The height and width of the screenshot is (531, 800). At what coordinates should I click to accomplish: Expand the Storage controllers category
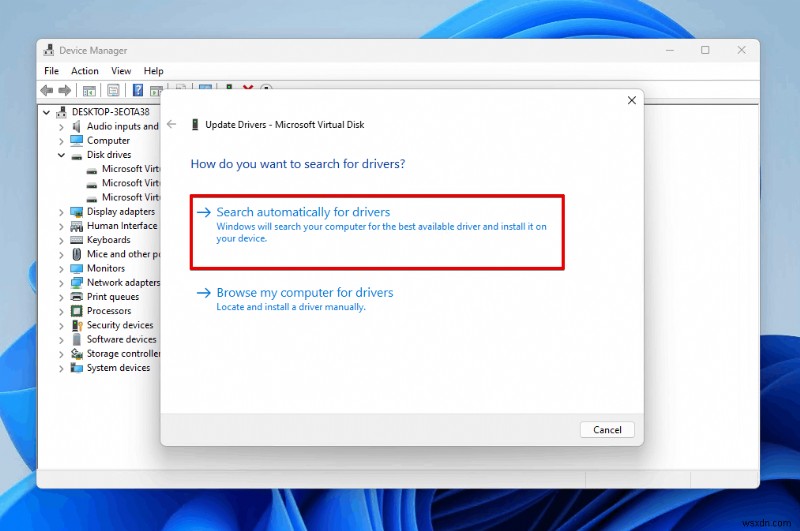tap(61, 354)
